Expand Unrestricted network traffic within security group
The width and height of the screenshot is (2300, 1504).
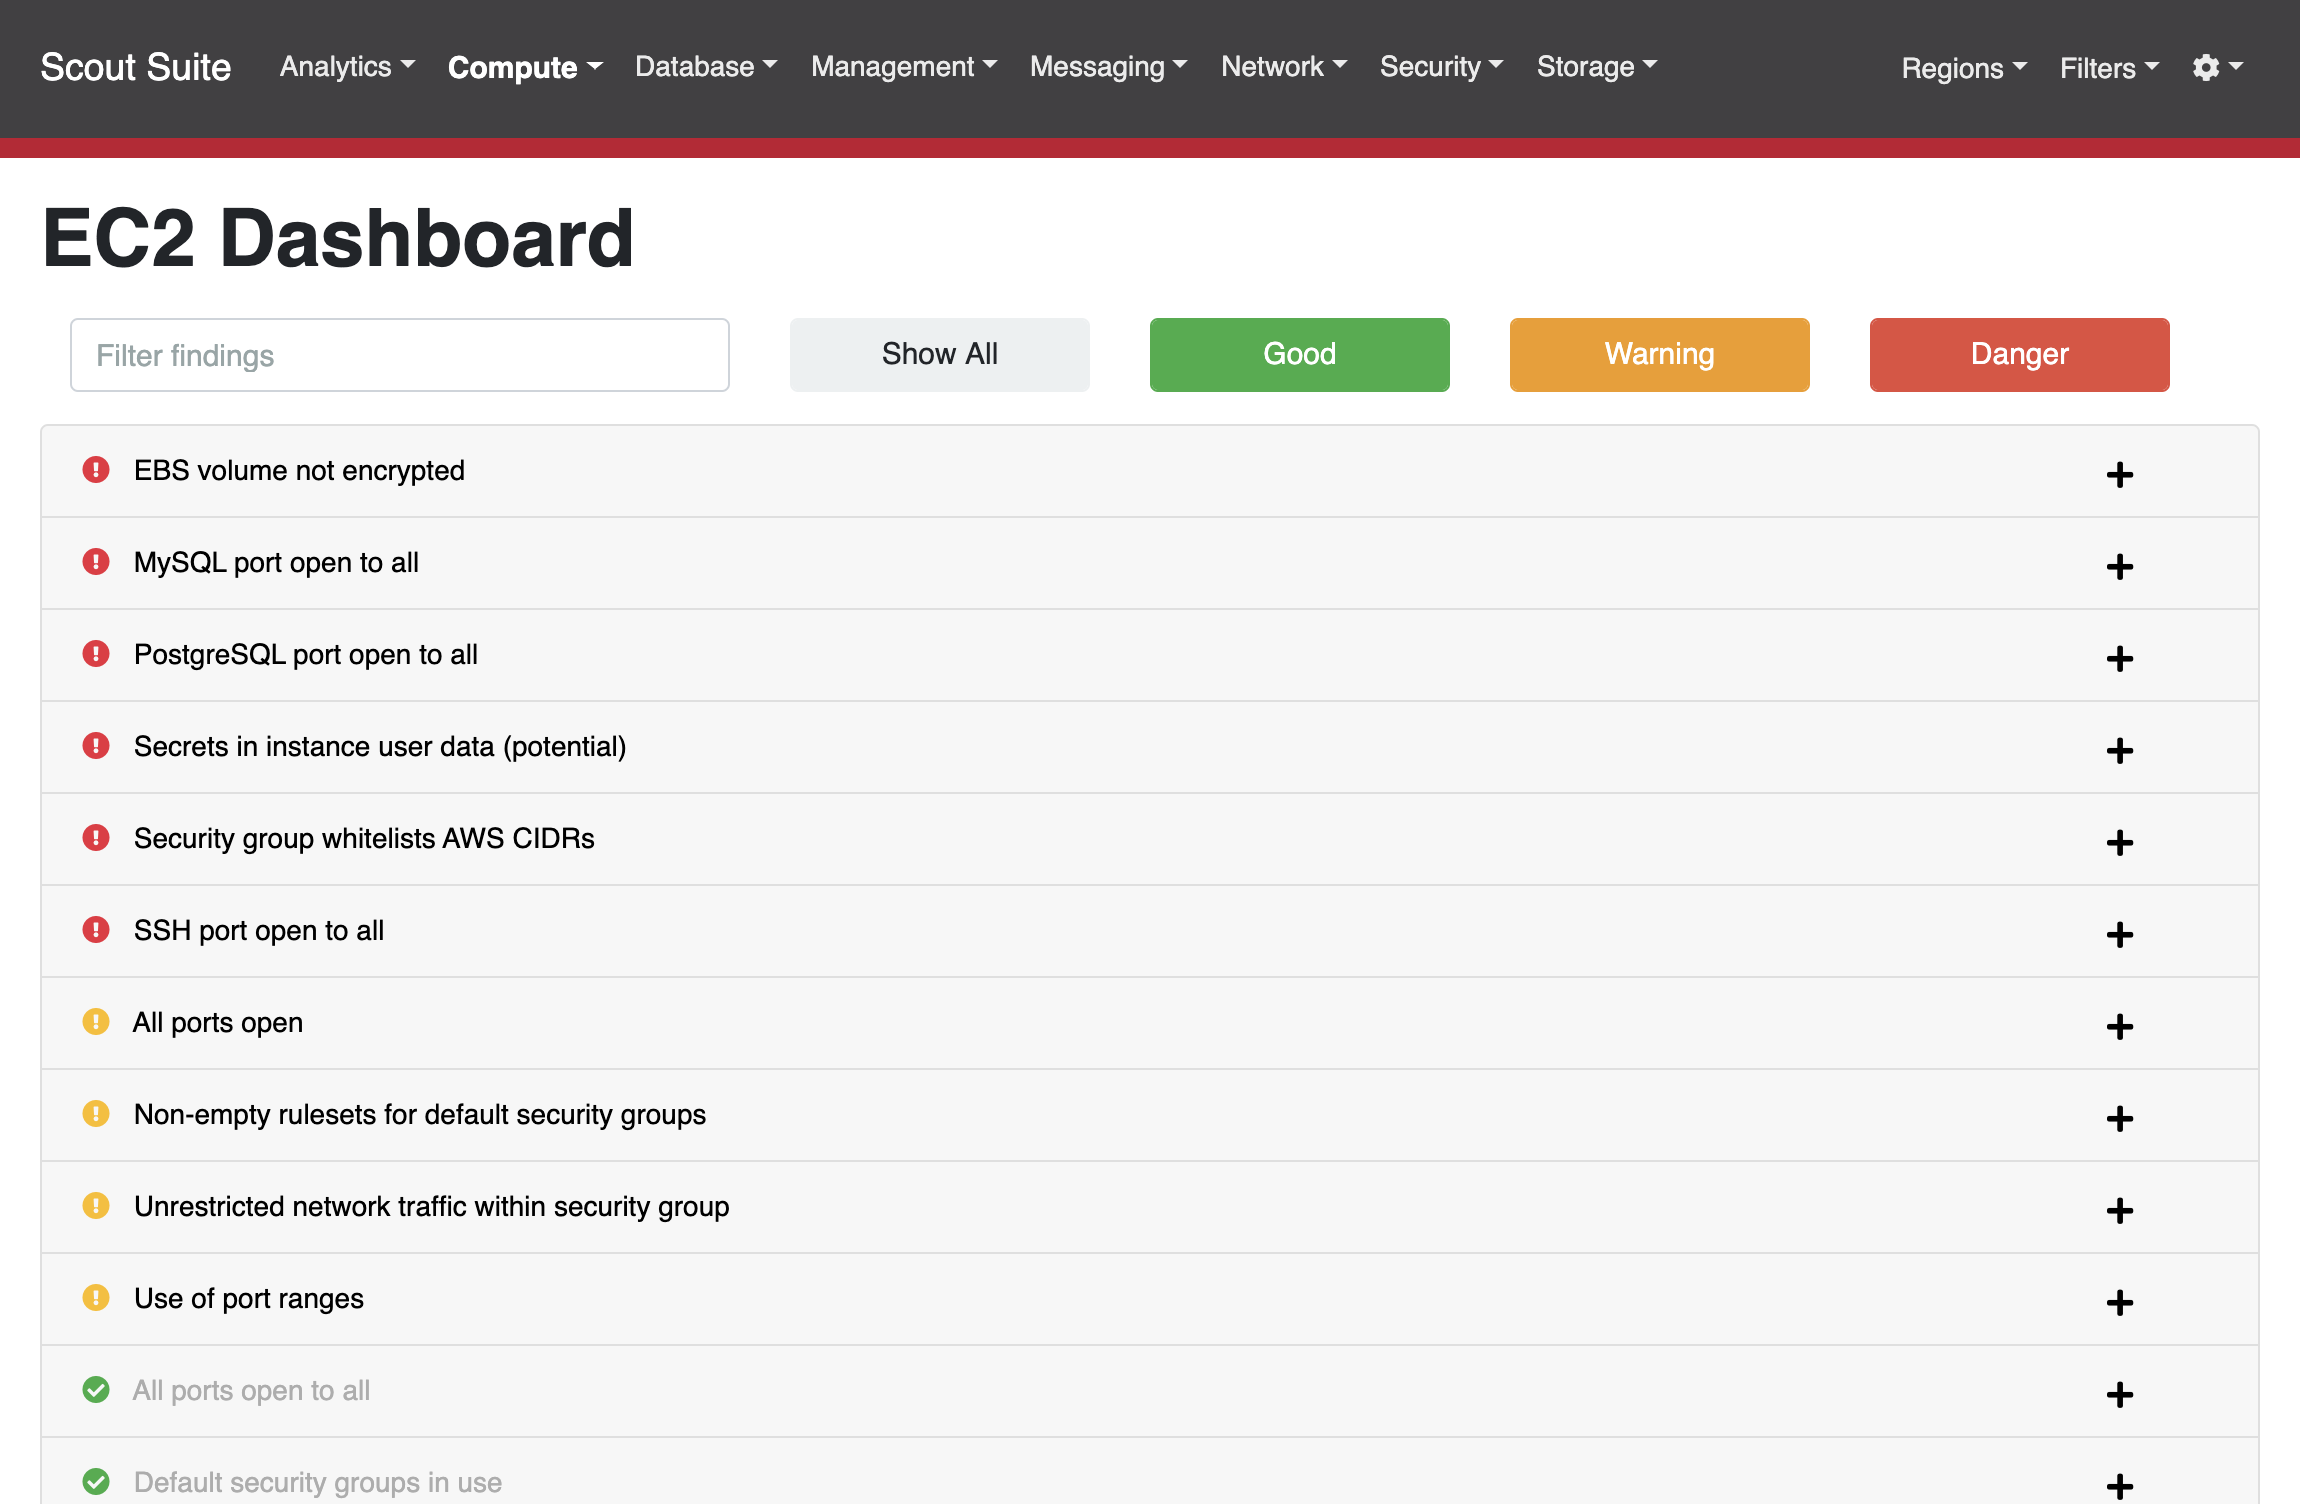(x=2119, y=1210)
